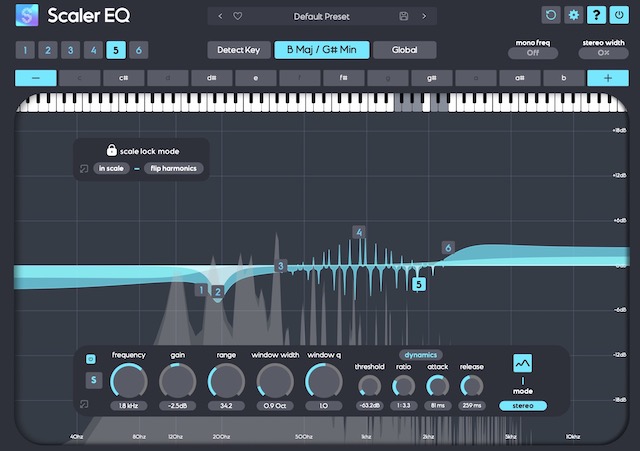
Task: Toggle the mono freq Off switch
Action: pyautogui.click(x=534, y=53)
